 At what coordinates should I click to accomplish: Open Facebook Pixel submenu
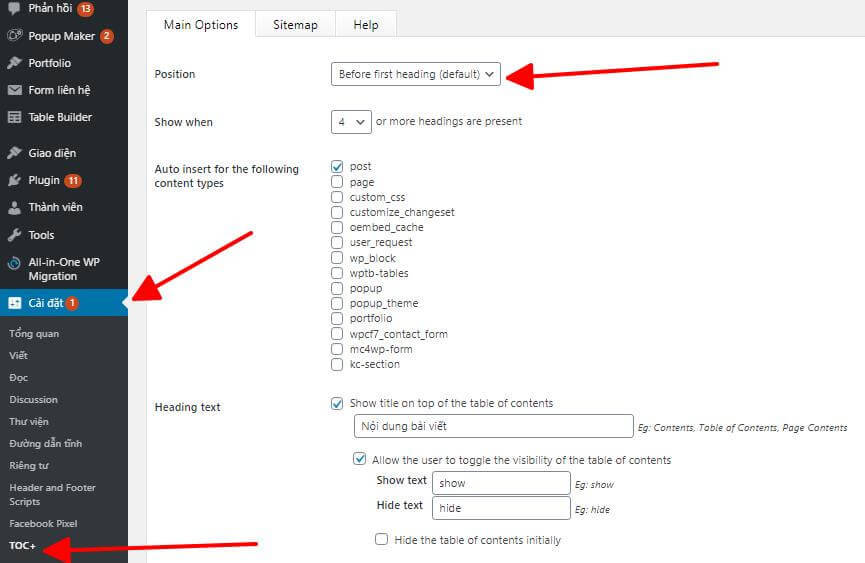[x=44, y=523]
